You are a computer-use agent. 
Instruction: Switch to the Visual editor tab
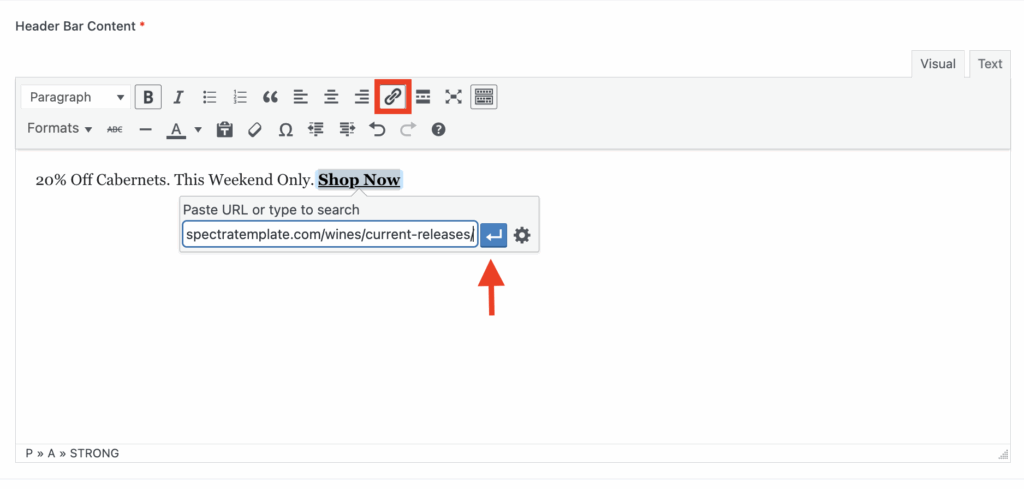click(x=937, y=64)
